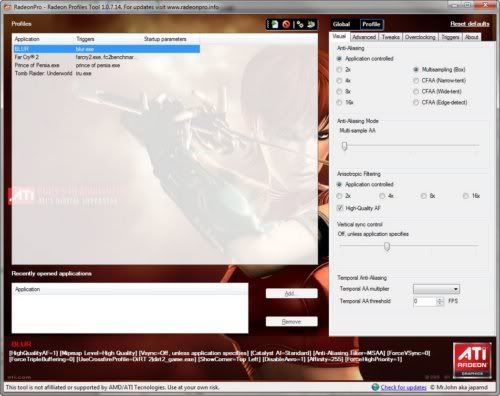Open the Check for updates link
Screen dimensions: 500x396
(403, 387)
